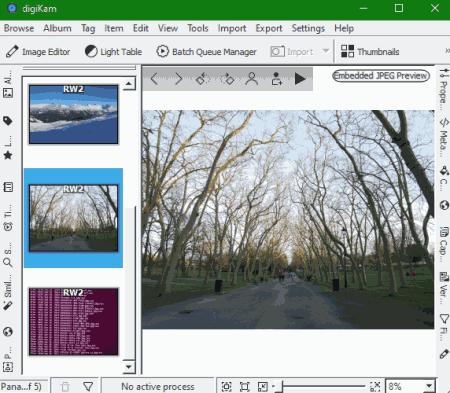Open the Edit menu
This screenshot has height=393, width=450.
click(141, 28)
